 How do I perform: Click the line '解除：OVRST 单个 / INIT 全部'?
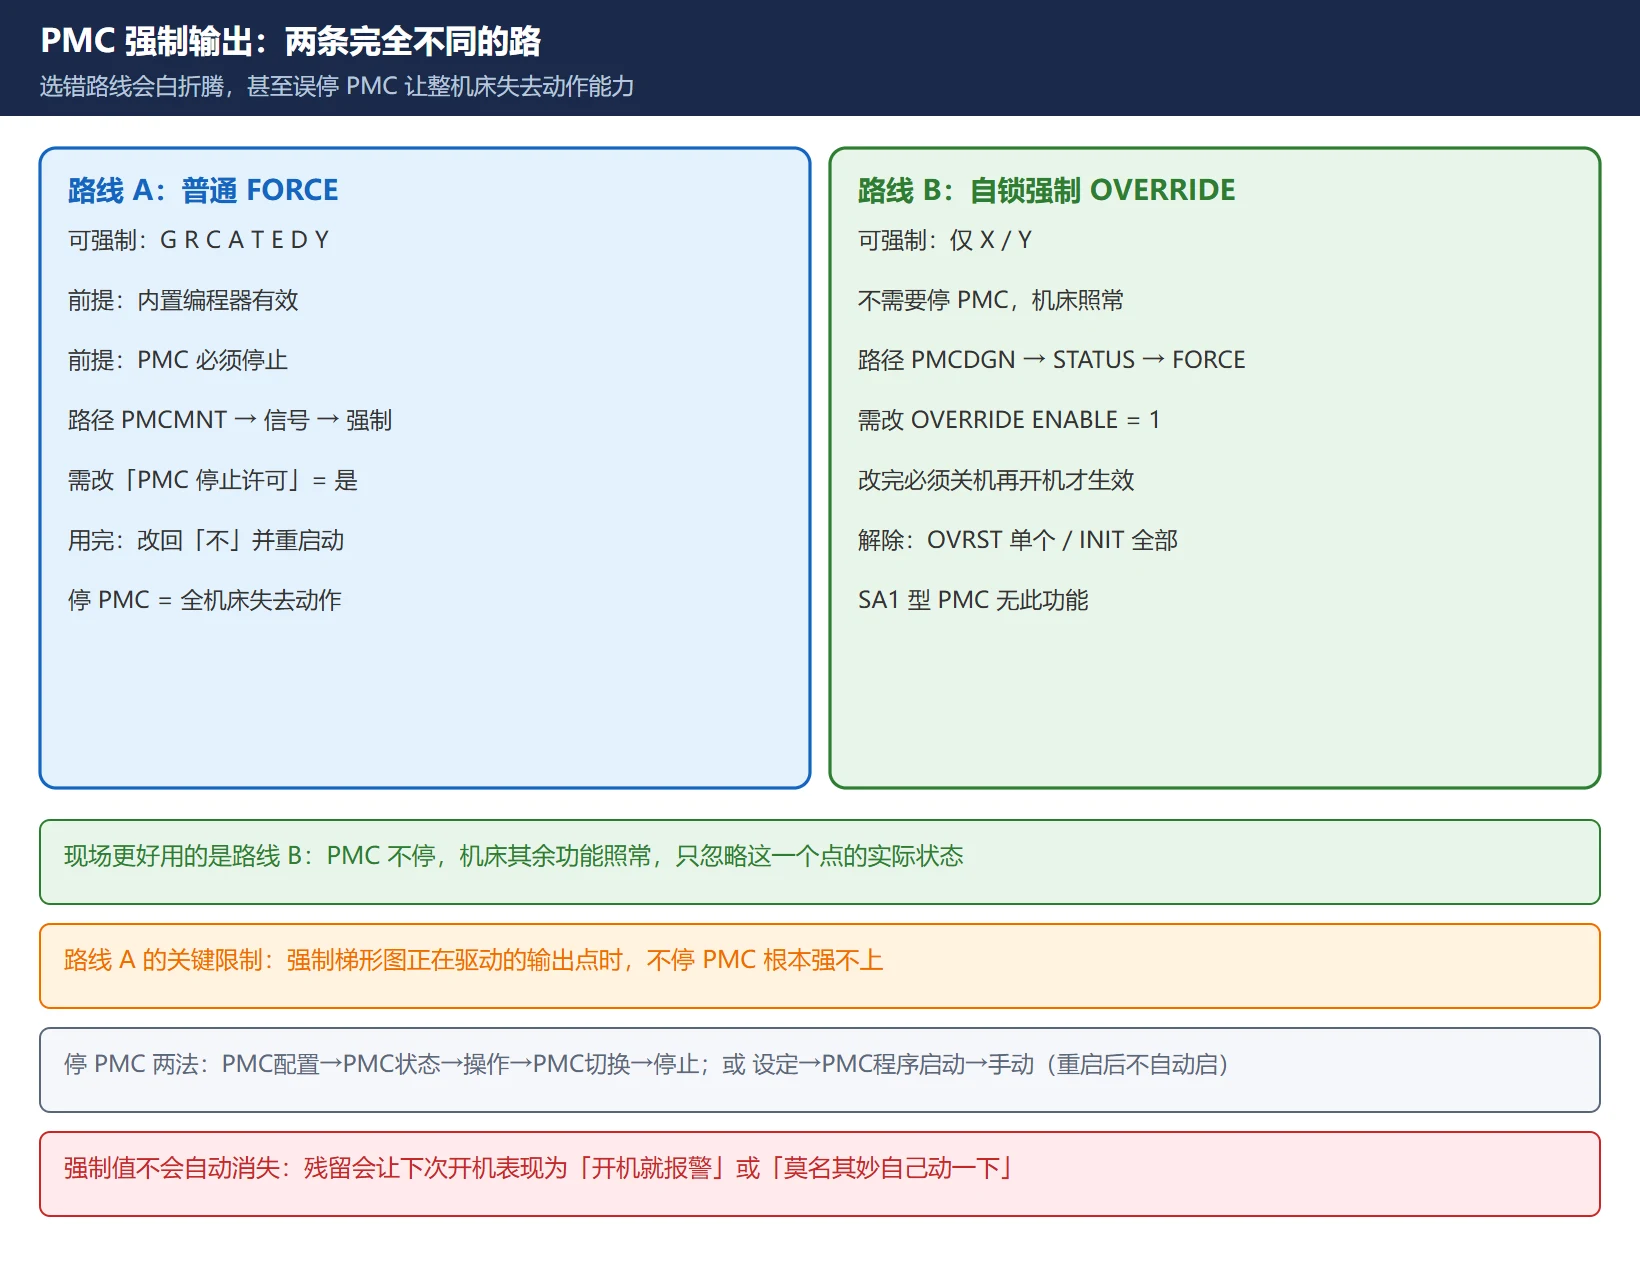click(1018, 540)
